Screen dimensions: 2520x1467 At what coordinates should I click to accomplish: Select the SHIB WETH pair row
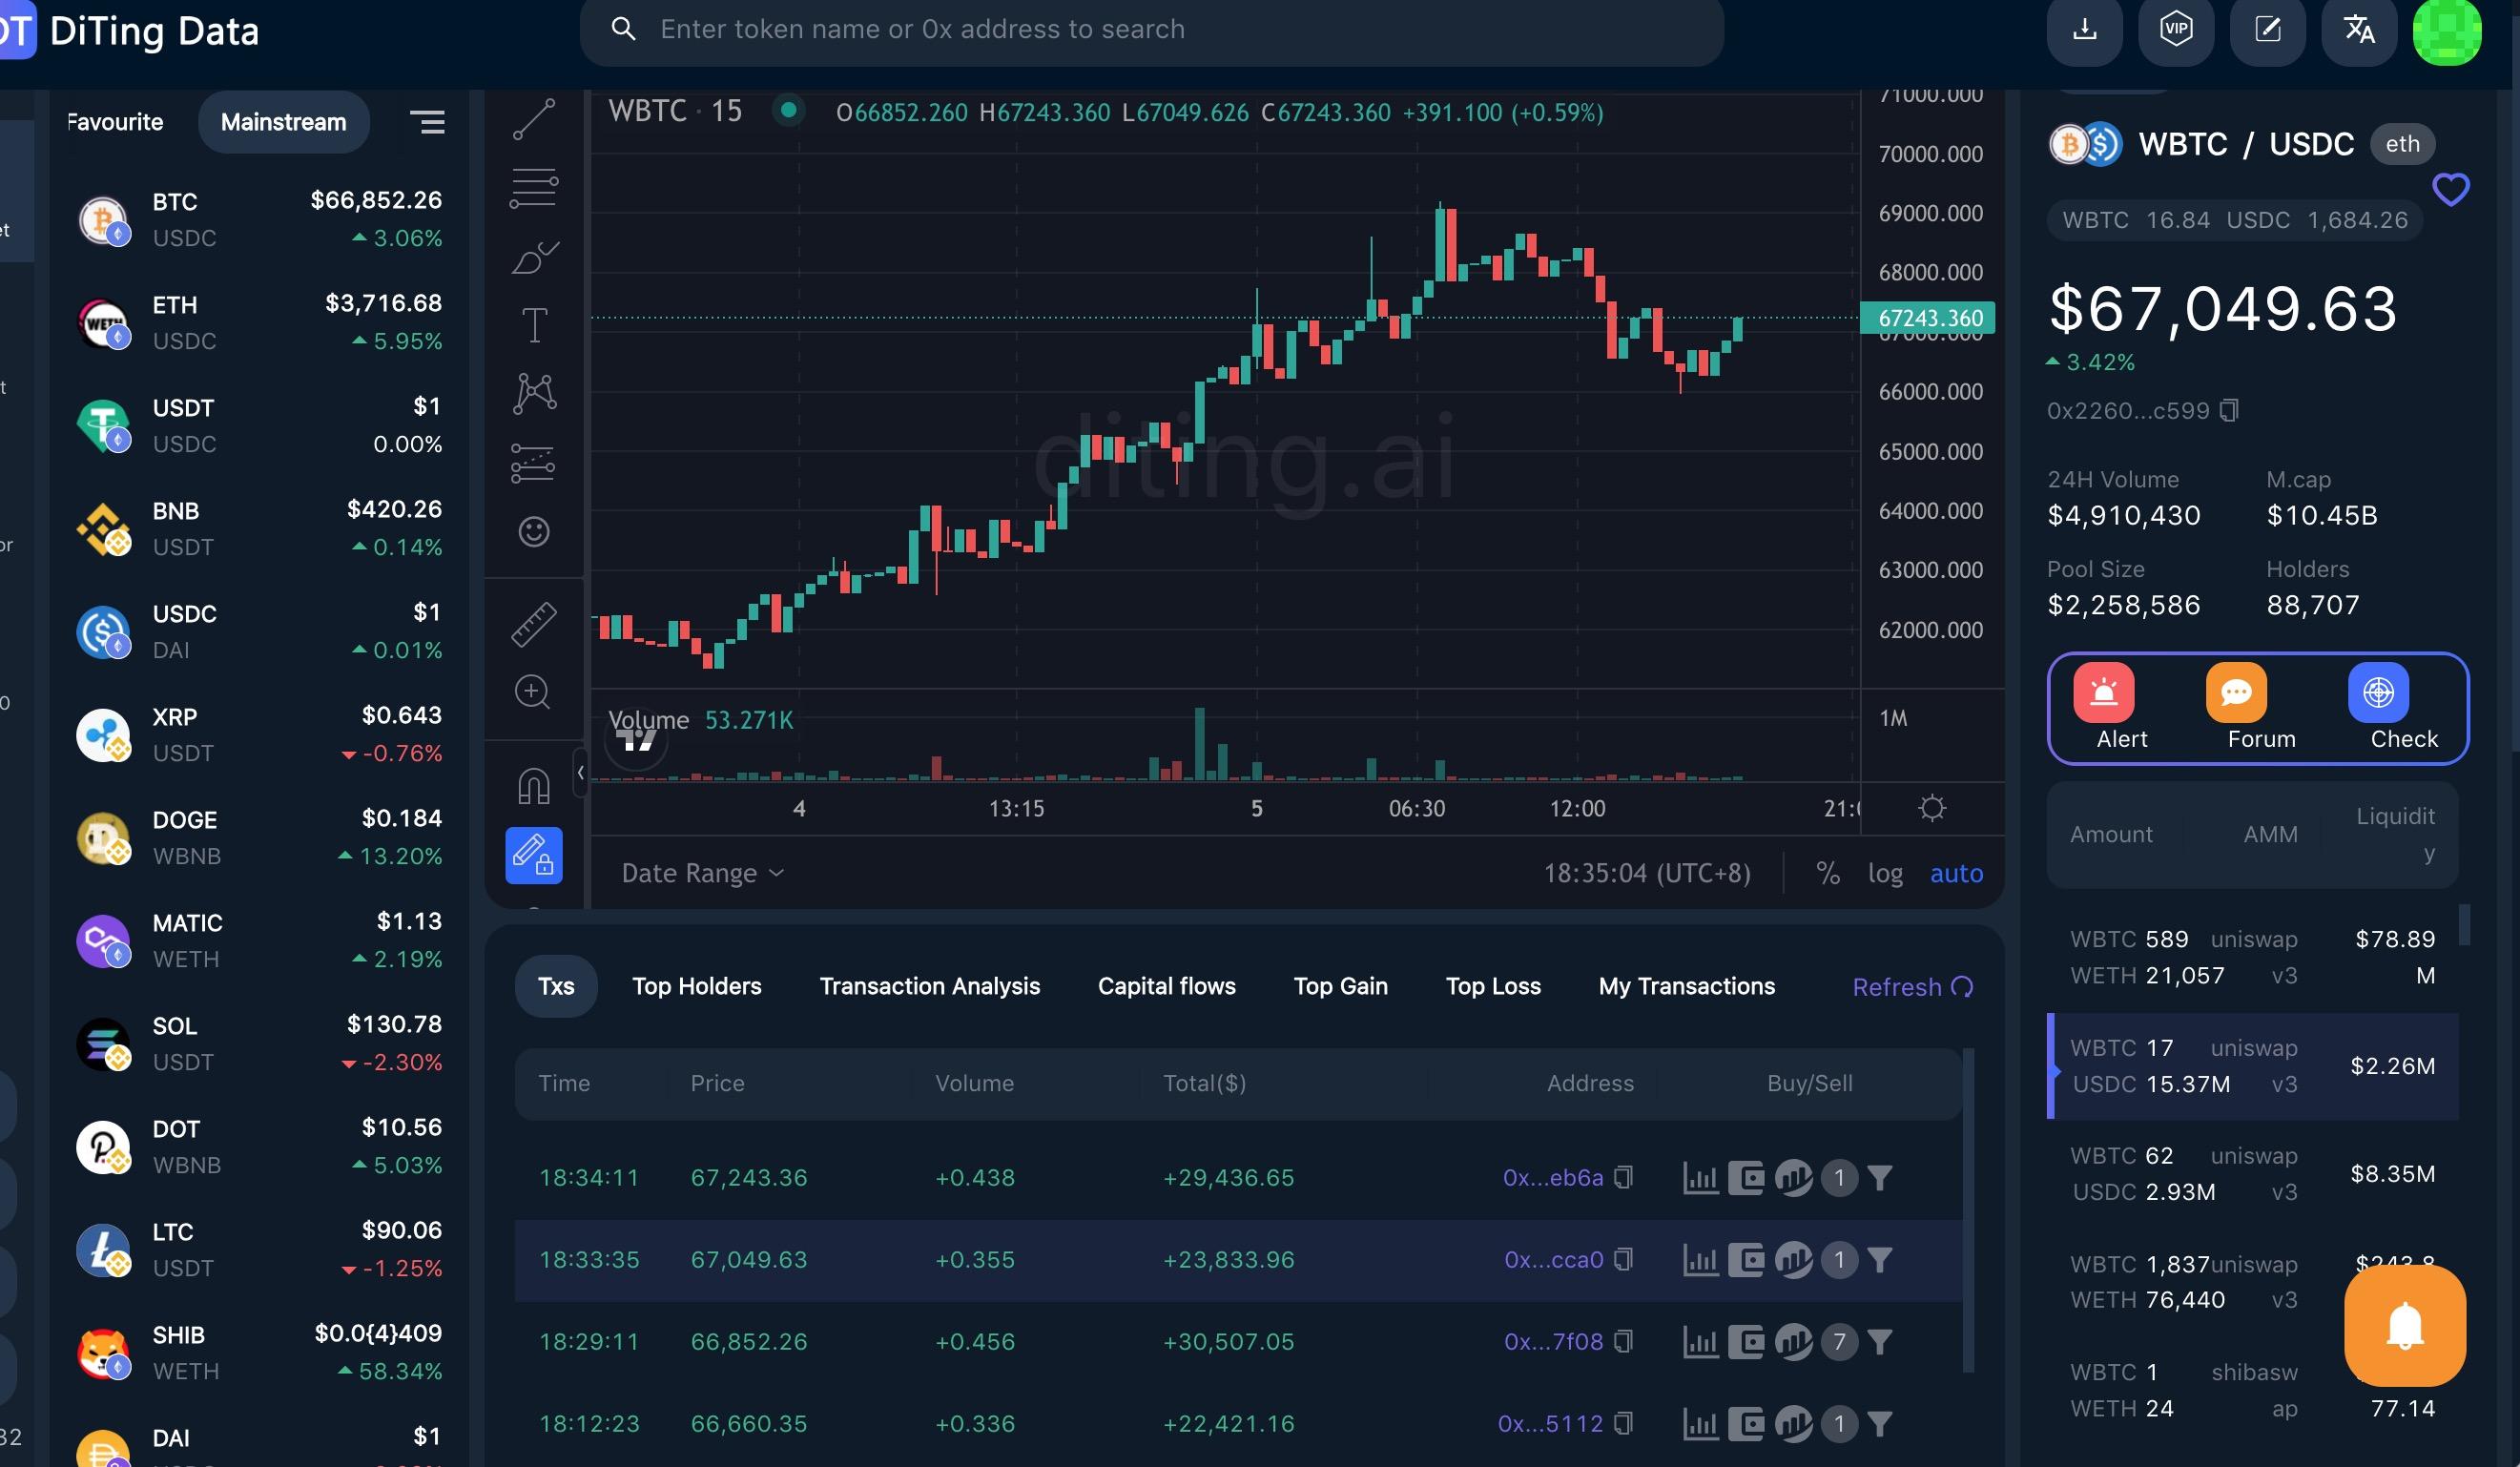[259, 1352]
